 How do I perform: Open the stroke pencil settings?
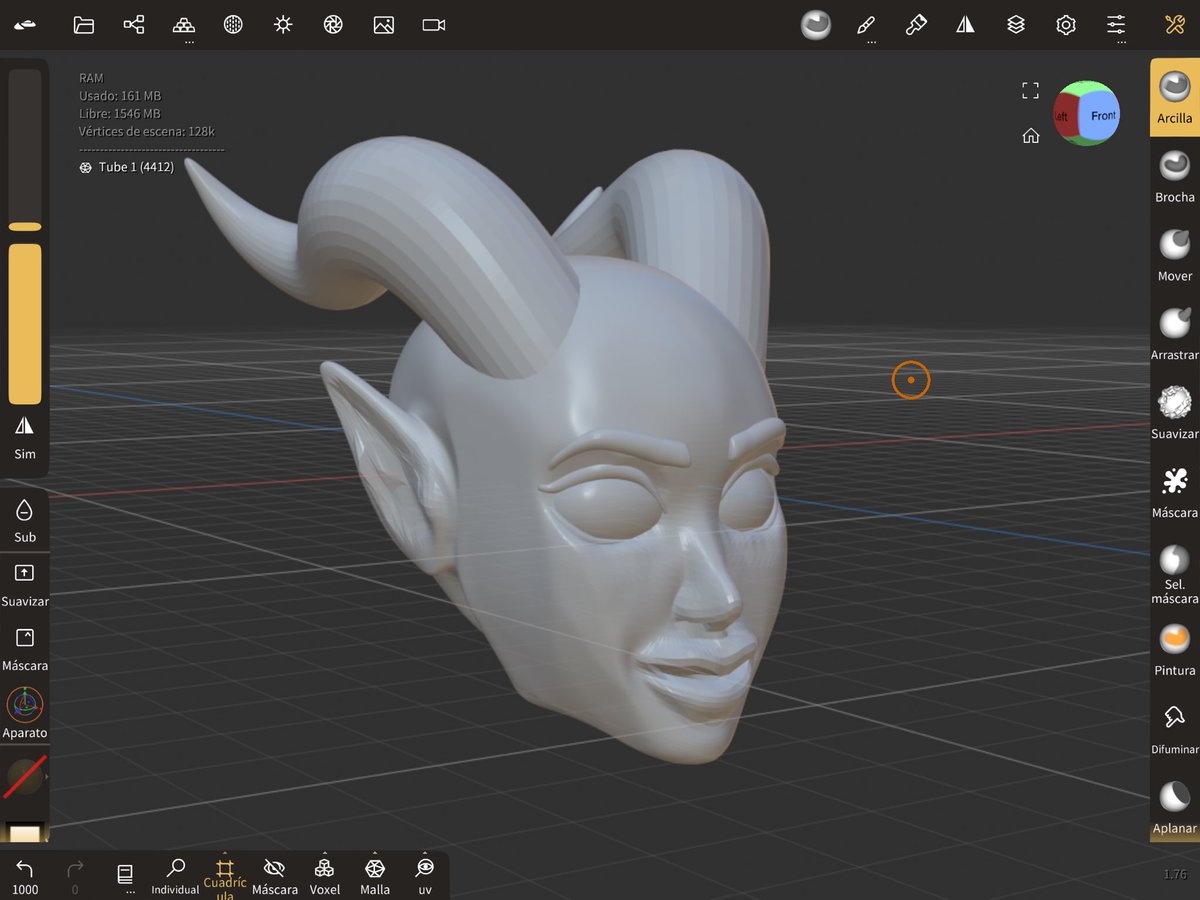point(867,25)
